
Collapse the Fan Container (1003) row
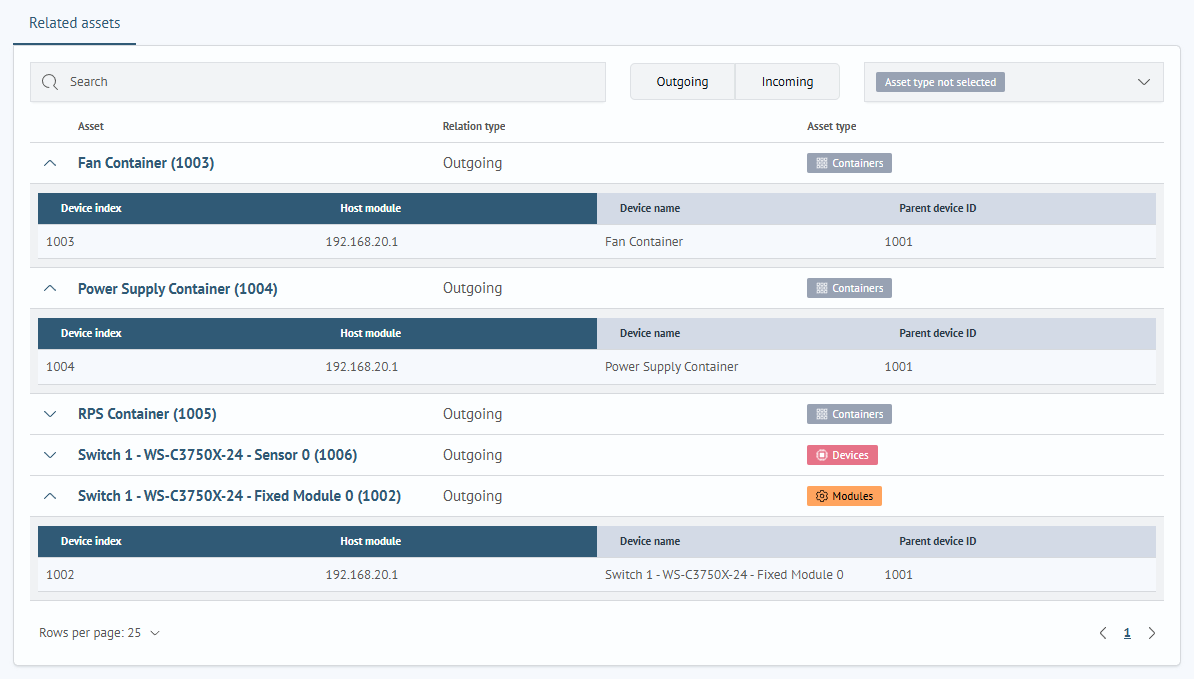pos(50,163)
